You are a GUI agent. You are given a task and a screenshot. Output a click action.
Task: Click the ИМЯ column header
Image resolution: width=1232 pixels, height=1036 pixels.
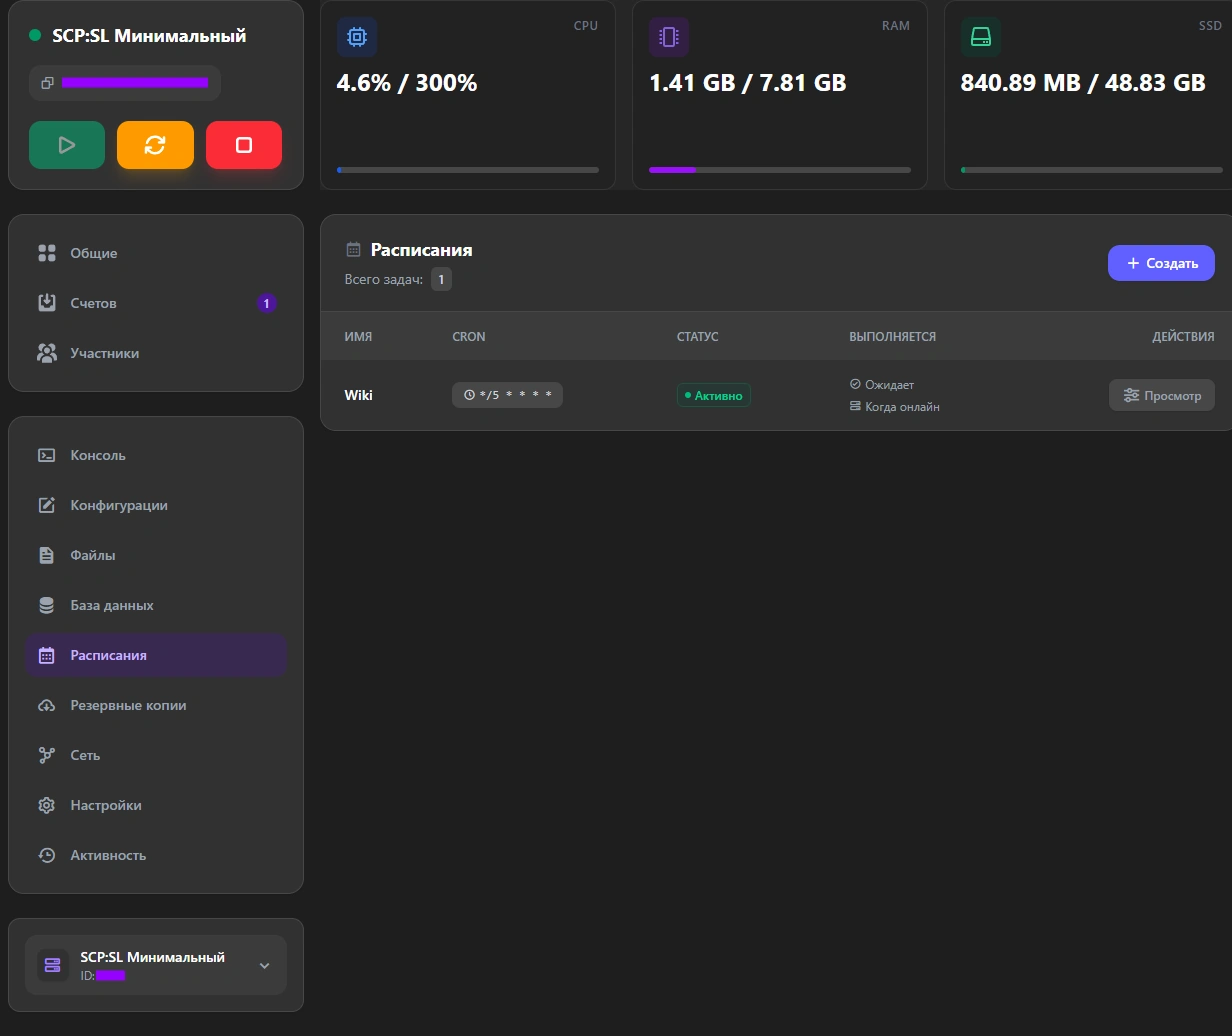tap(358, 337)
